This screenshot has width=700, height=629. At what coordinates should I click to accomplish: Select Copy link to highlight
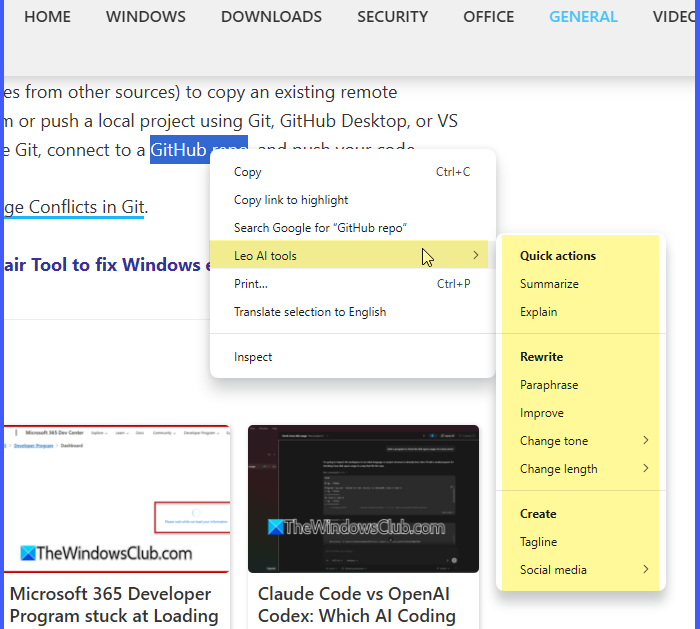352,200
